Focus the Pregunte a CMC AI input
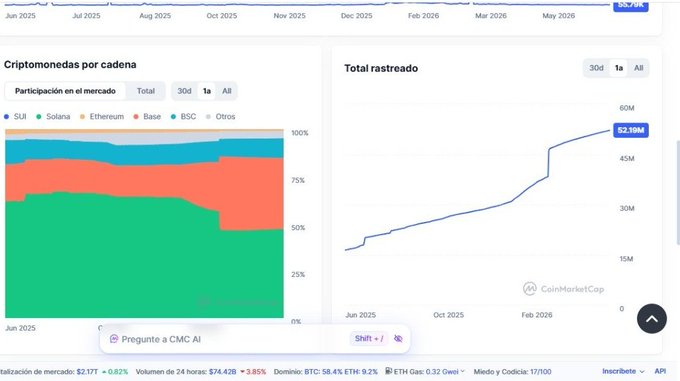The height and width of the screenshot is (381, 680). tap(255, 339)
